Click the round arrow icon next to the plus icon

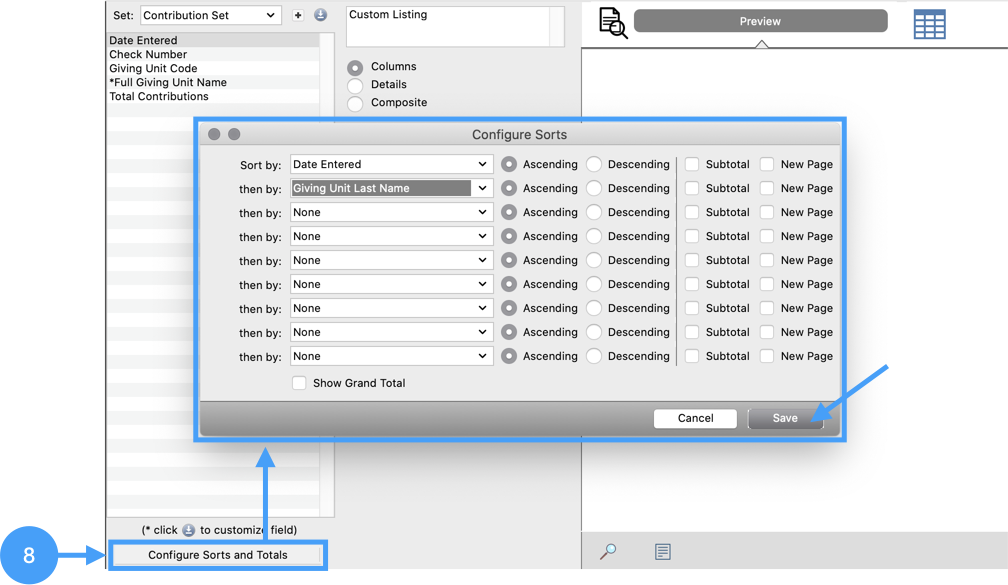pyautogui.click(x=320, y=15)
